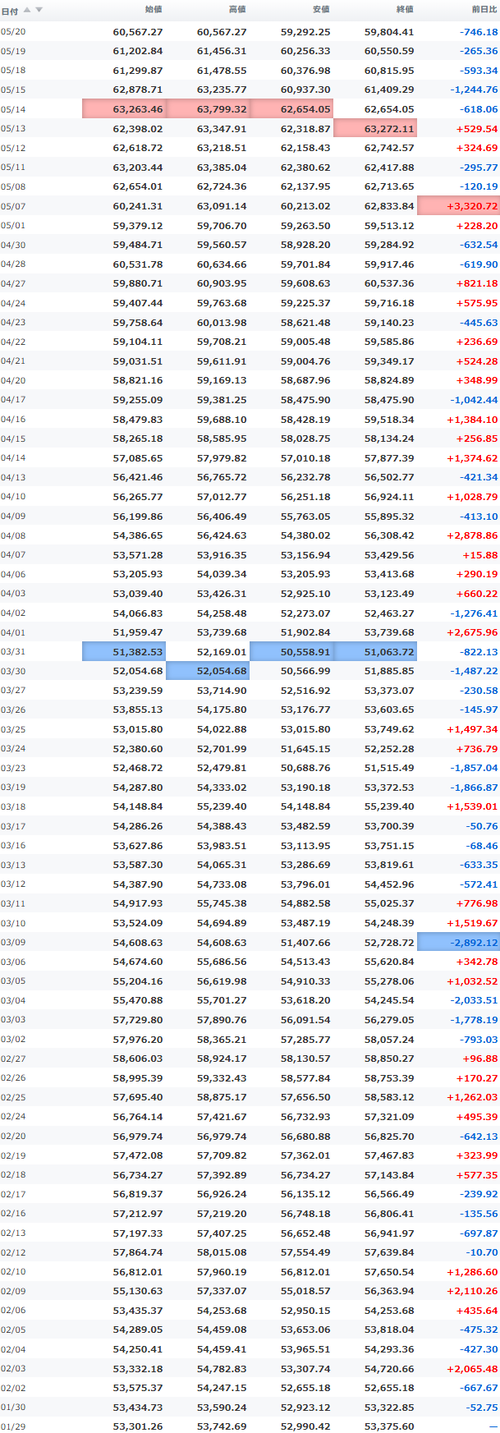The width and height of the screenshot is (500, 1433).
Task: Select the red highlighted 63,272.11 close cell
Action: pyautogui.click(x=375, y=128)
